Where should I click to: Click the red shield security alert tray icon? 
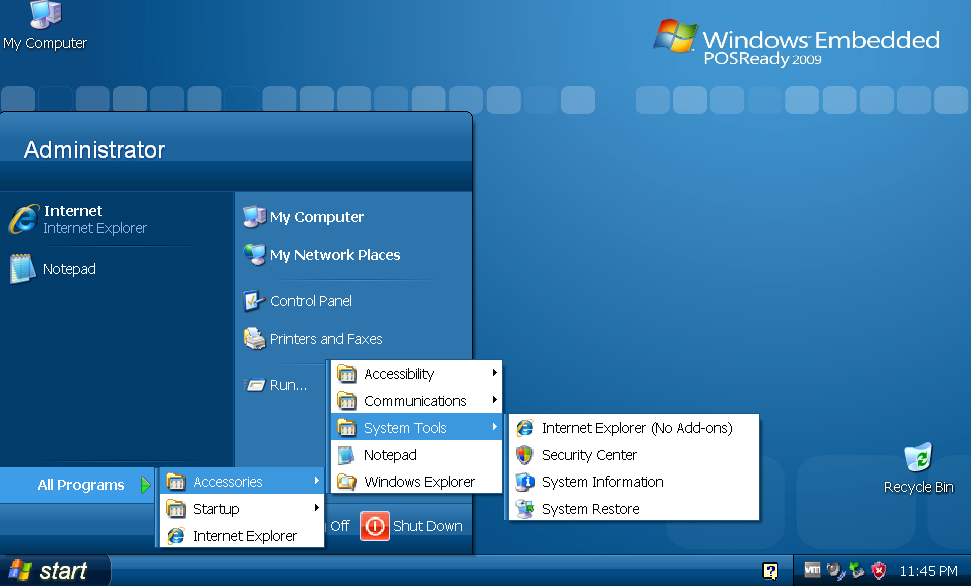(878, 570)
